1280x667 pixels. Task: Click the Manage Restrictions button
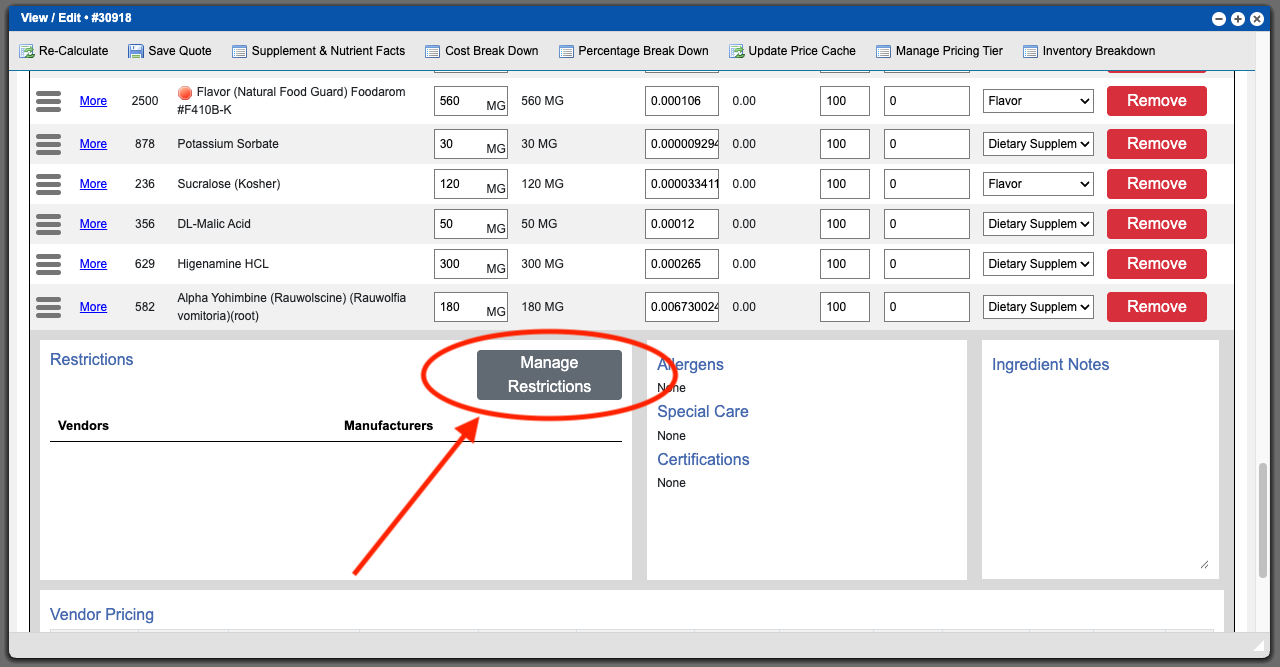coord(549,375)
